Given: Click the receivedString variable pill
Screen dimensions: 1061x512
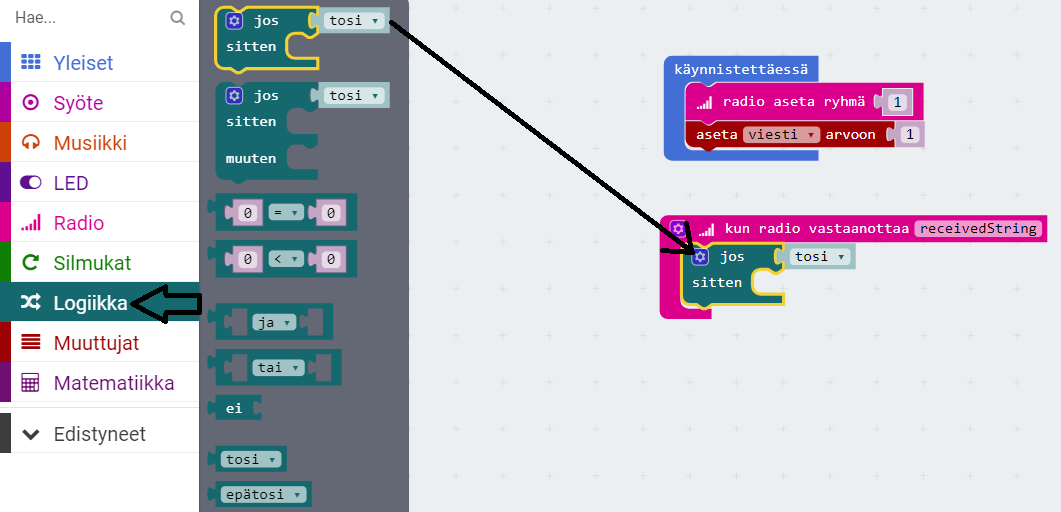Looking at the screenshot, I should click(978, 229).
